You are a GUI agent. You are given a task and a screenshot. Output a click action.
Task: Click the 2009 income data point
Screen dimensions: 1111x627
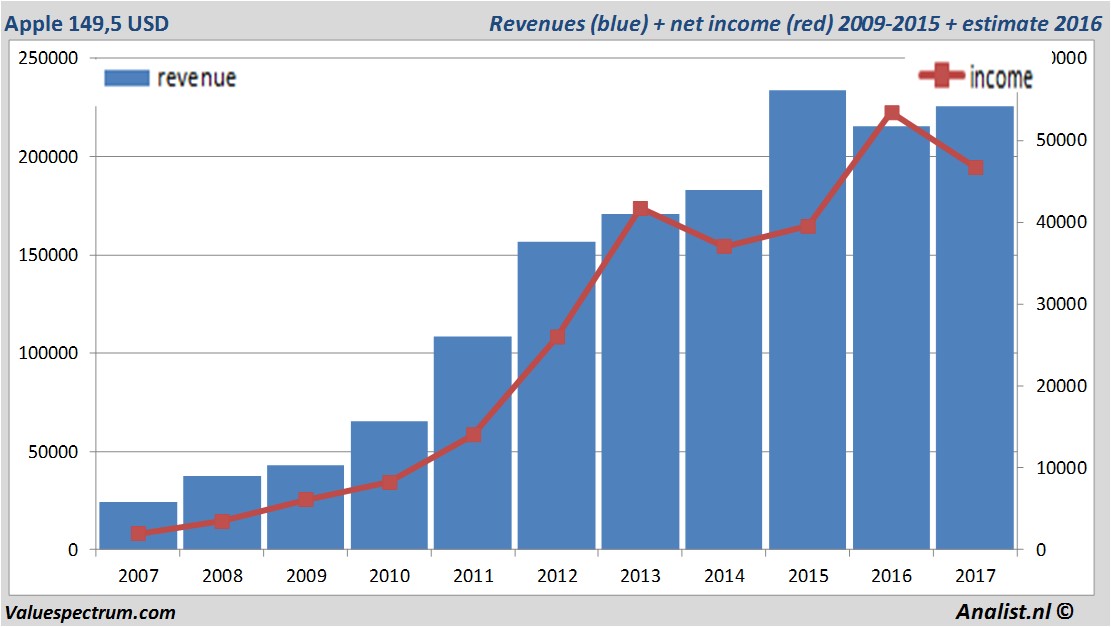(305, 499)
